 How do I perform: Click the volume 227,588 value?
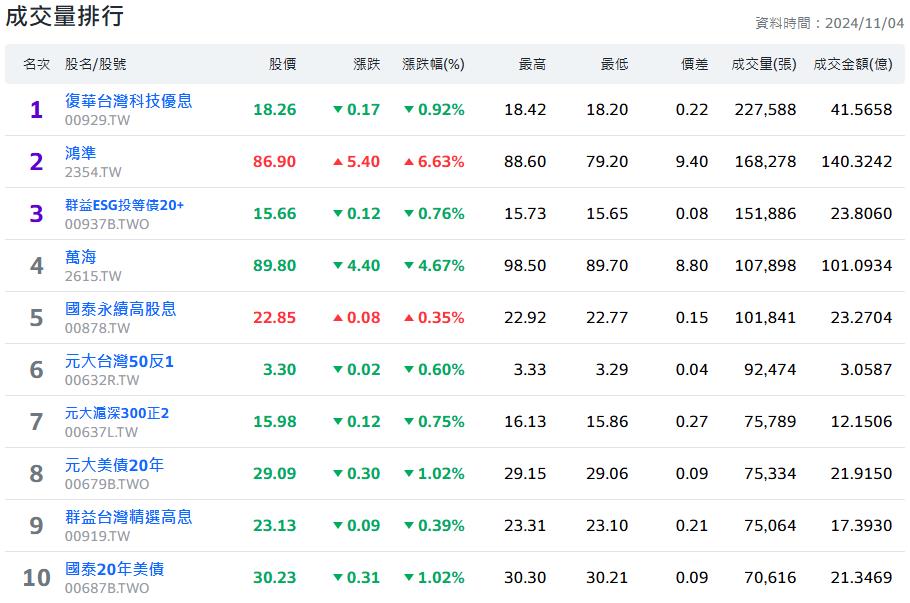765,110
